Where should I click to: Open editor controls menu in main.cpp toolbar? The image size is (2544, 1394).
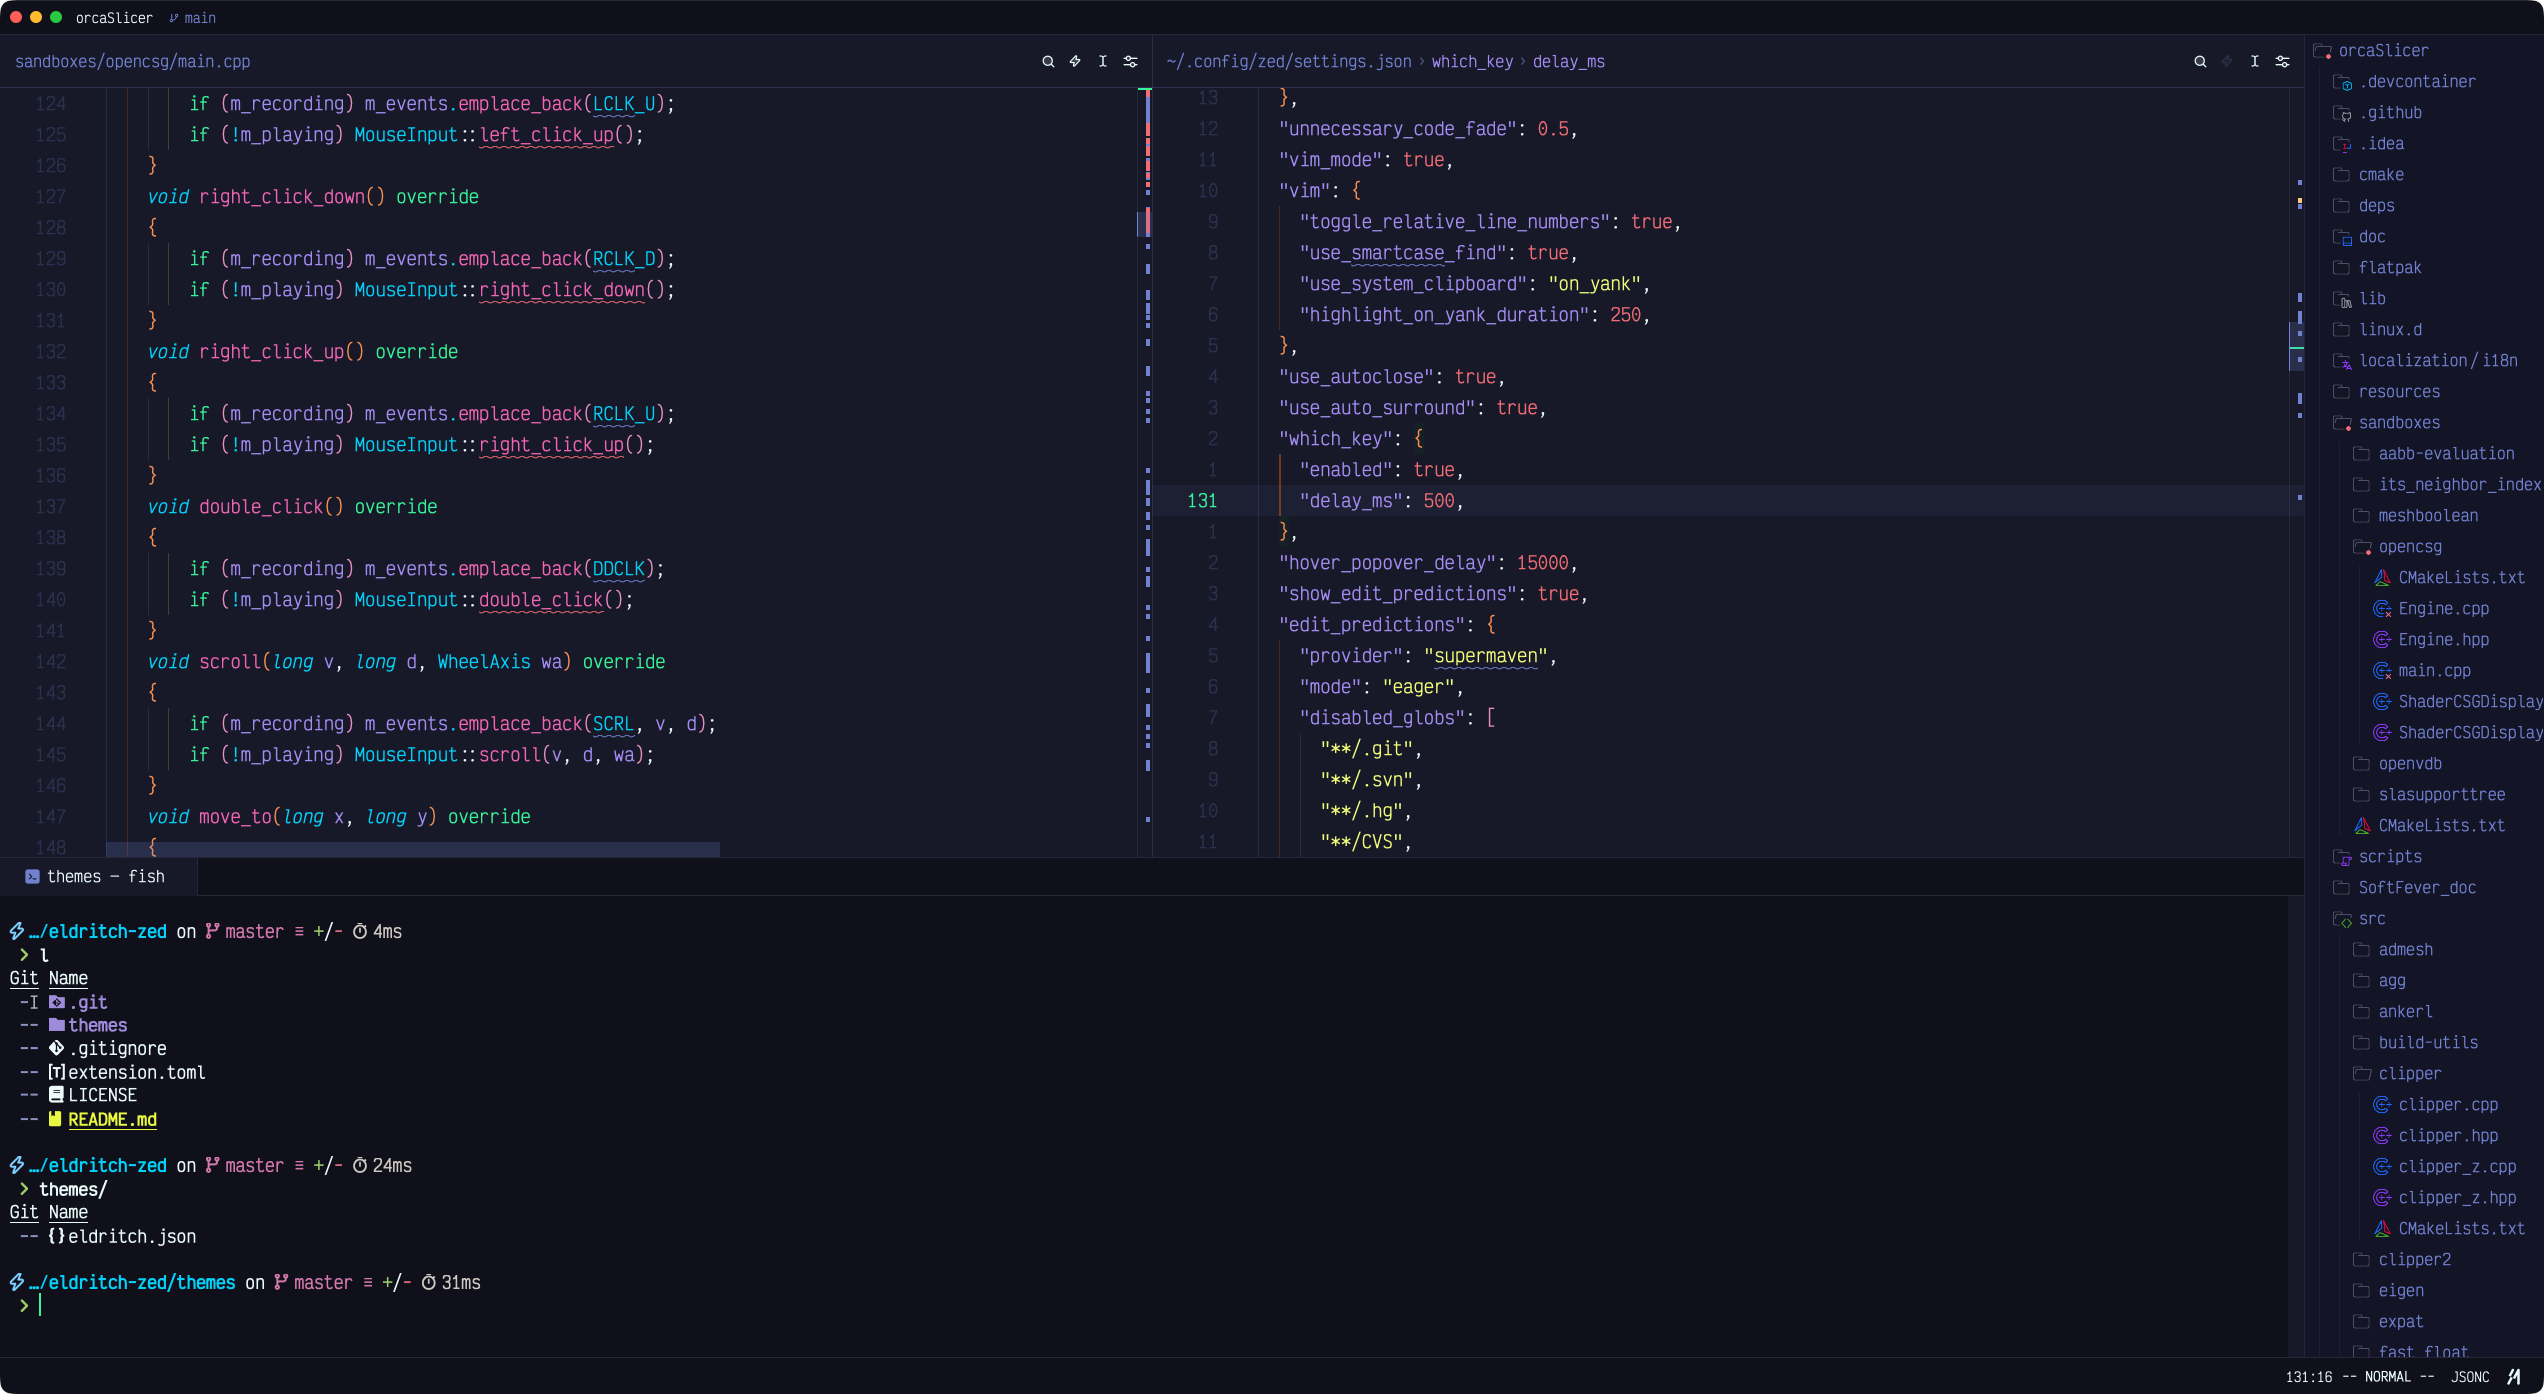coord(1131,61)
